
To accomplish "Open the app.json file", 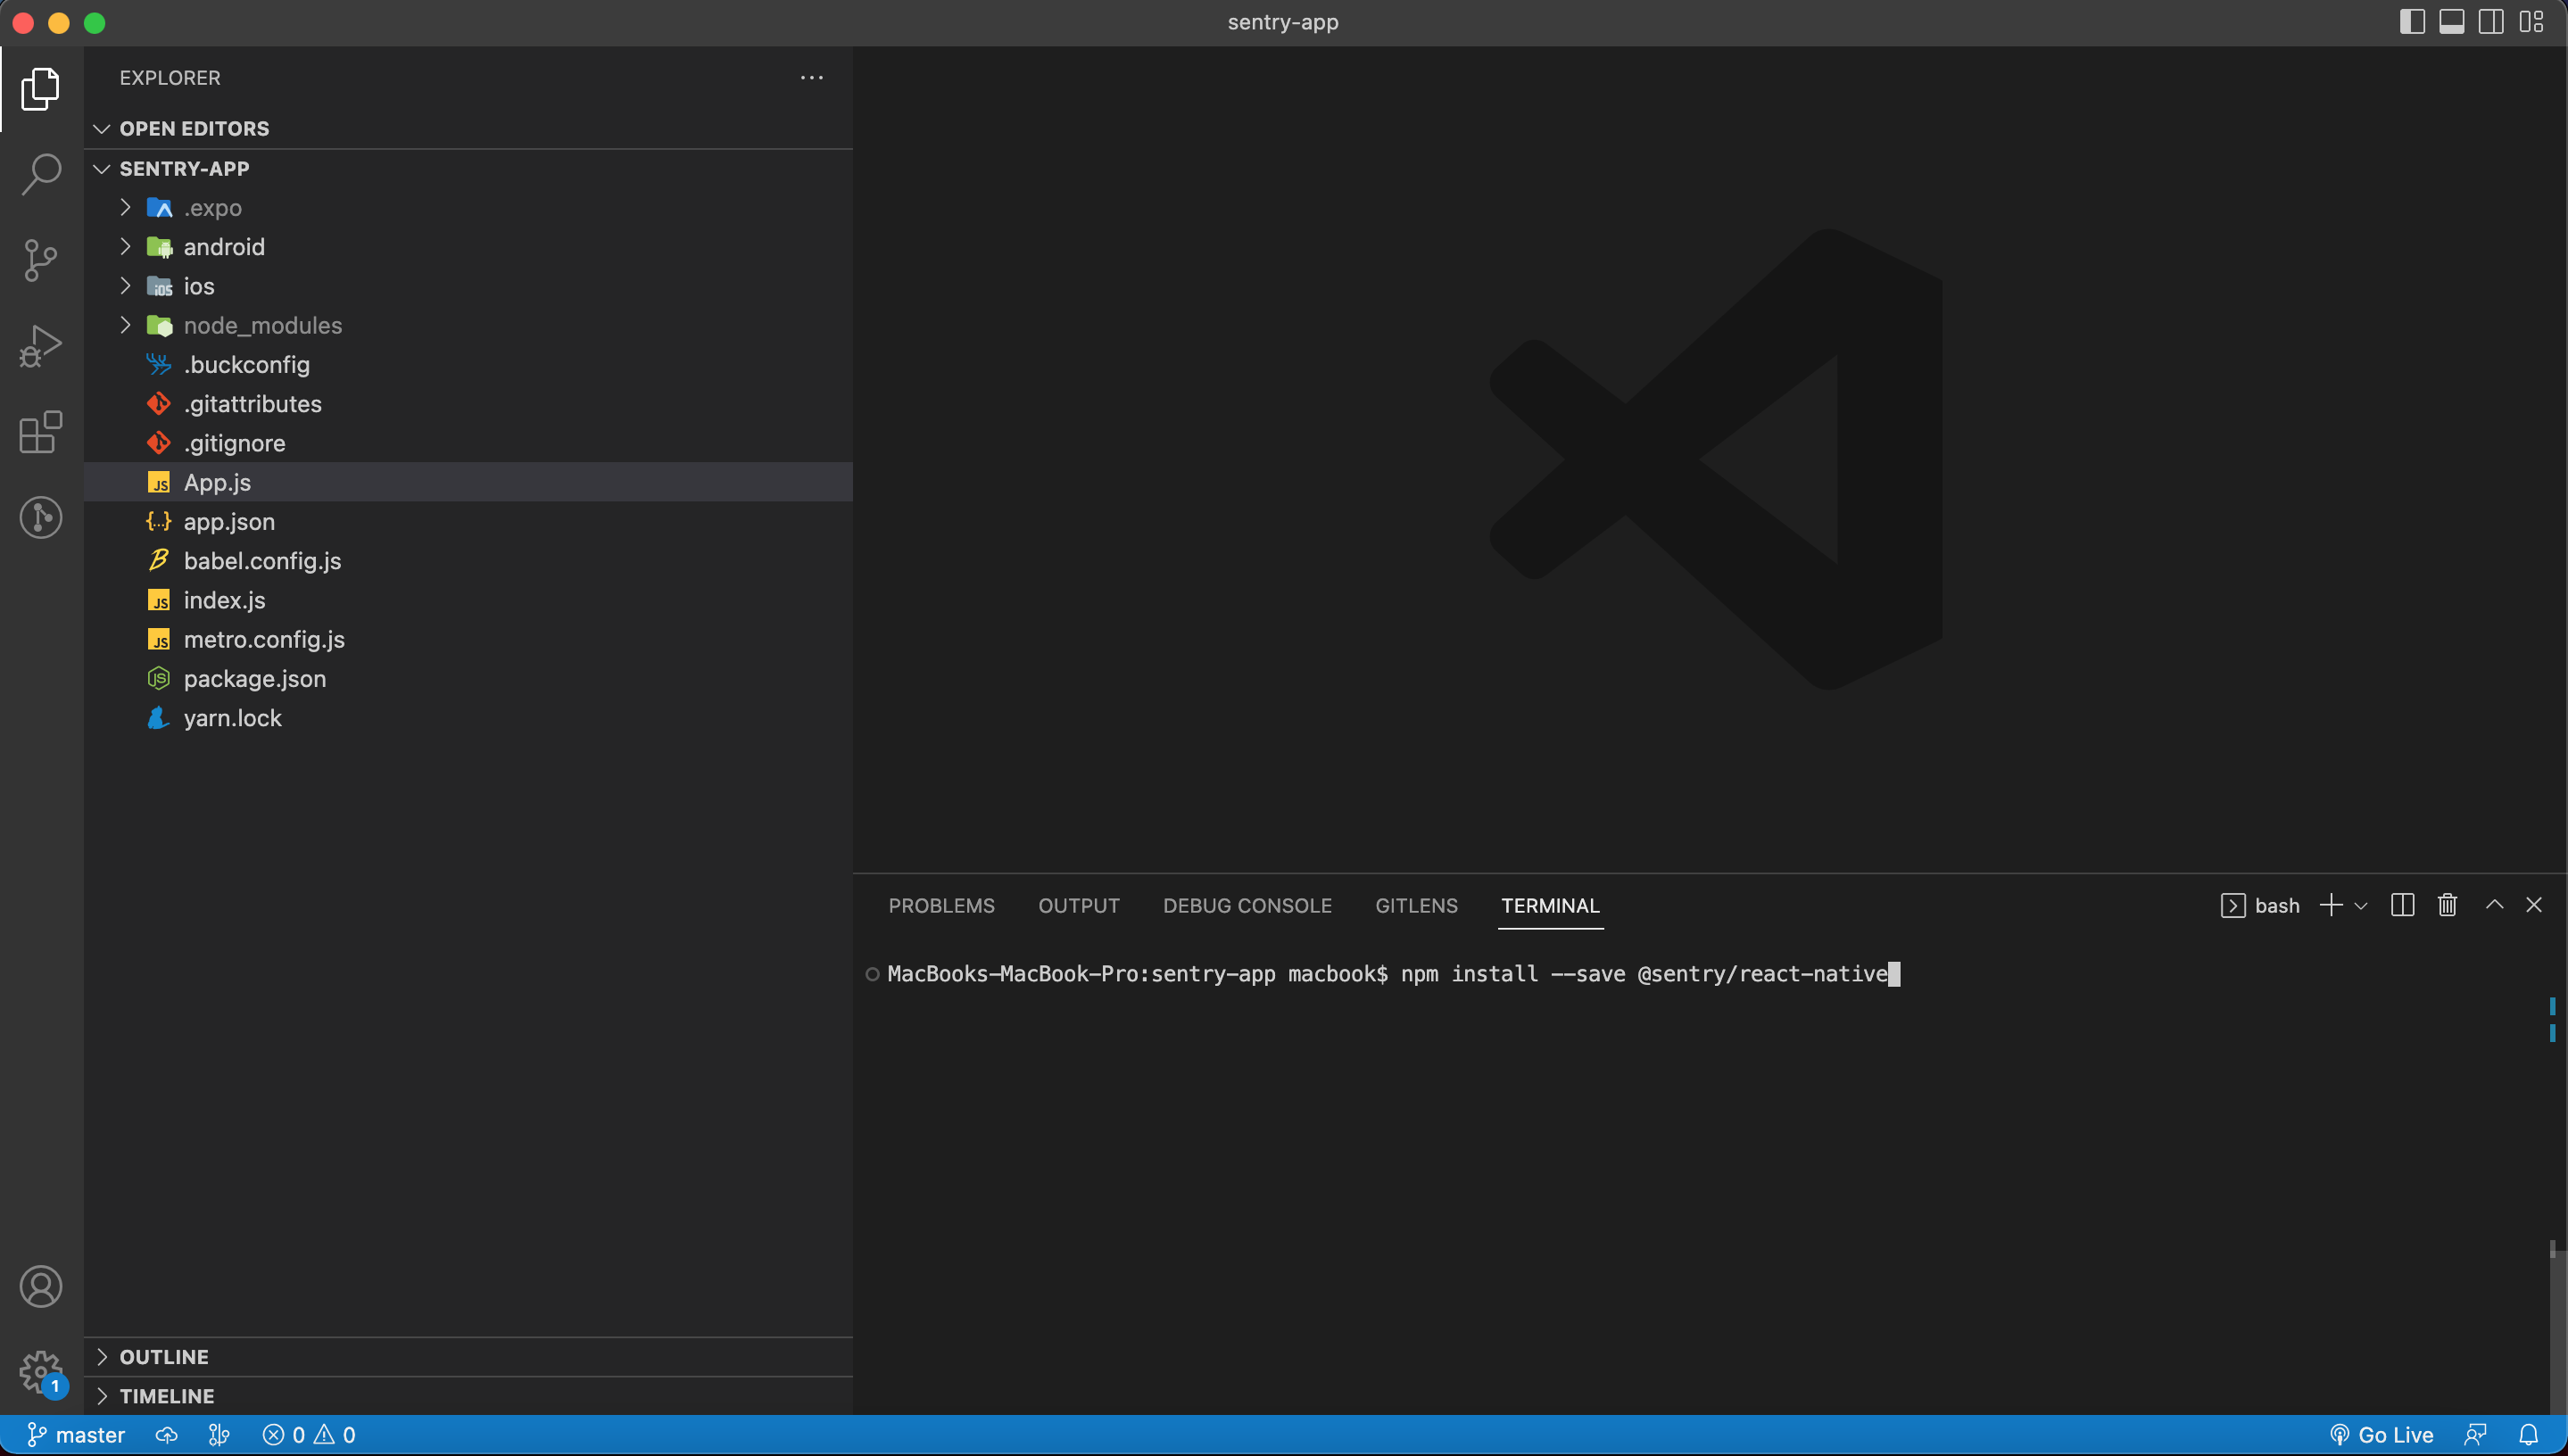I will (468, 521).
